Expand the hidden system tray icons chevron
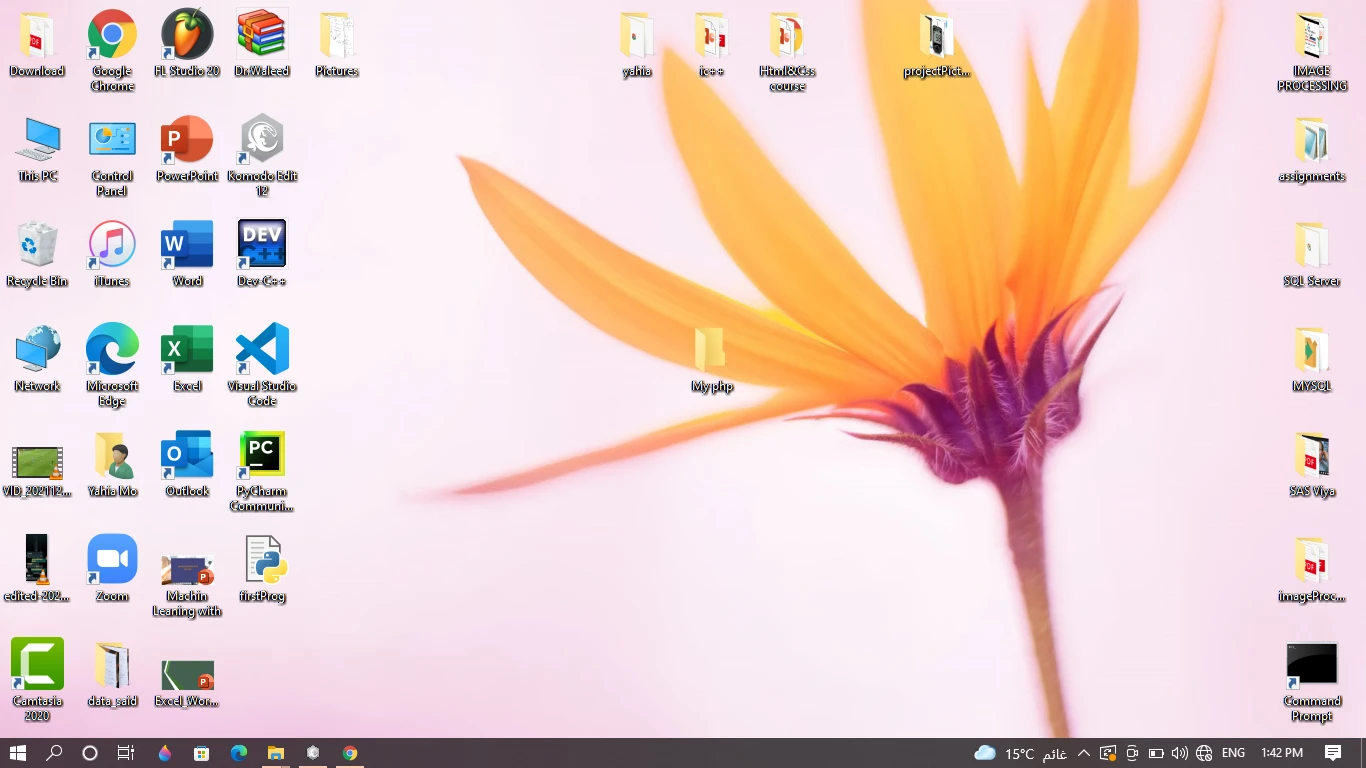The width and height of the screenshot is (1366, 768). 1083,753
